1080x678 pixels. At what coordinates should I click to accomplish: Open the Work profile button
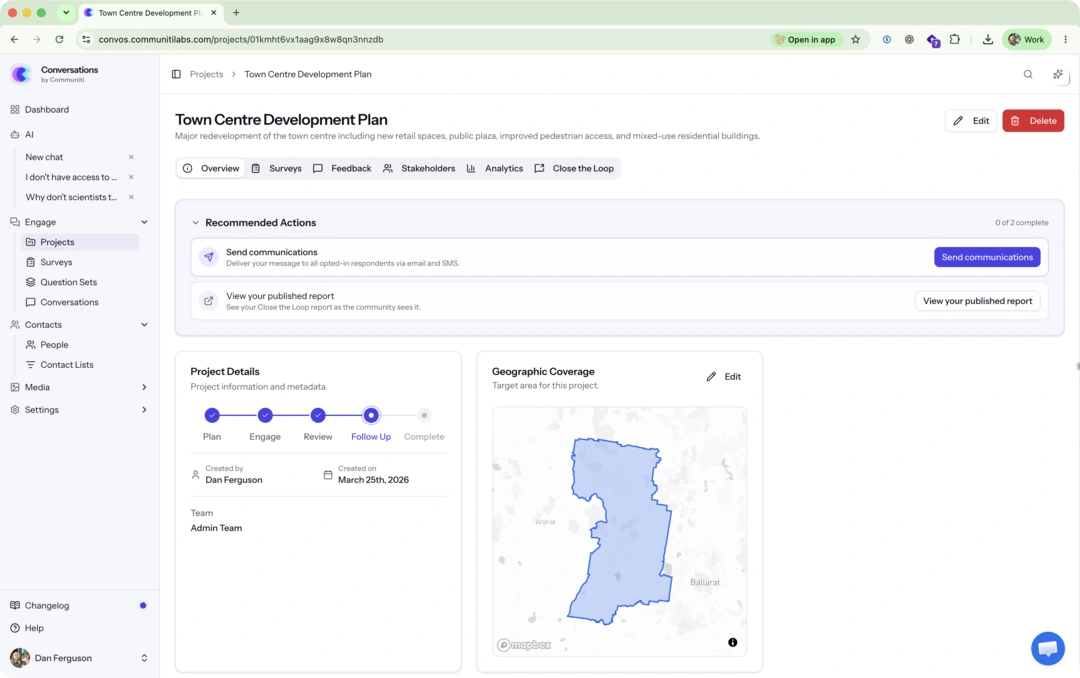pos(1026,39)
